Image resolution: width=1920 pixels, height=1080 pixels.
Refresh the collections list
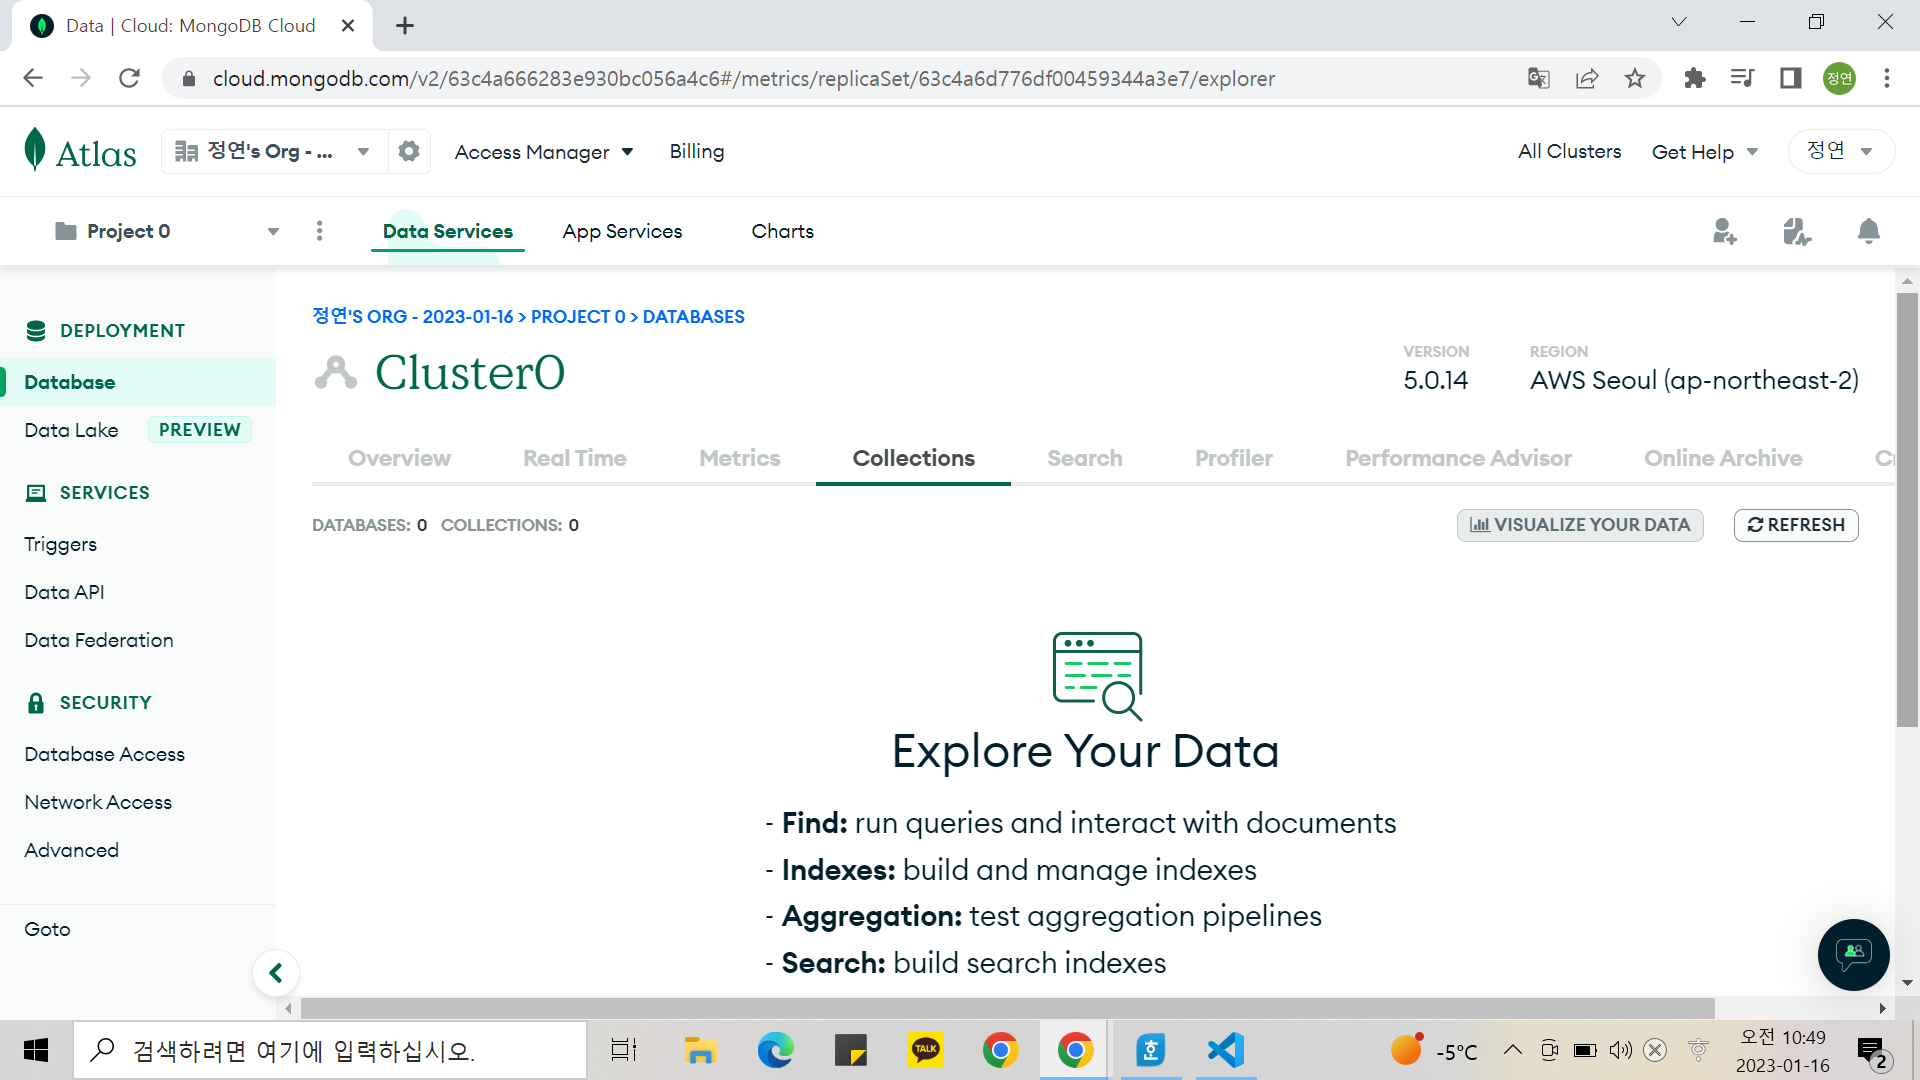click(x=1796, y=525)
